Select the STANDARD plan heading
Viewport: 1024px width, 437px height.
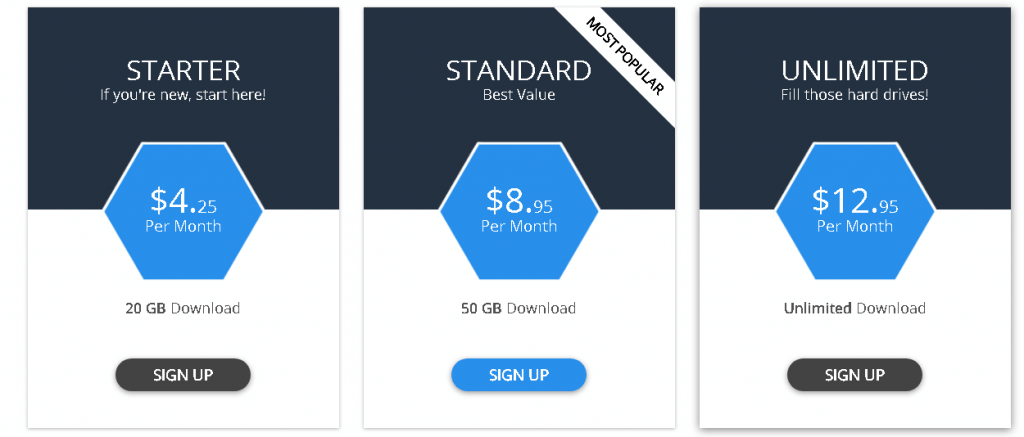[x=518, y=71]
